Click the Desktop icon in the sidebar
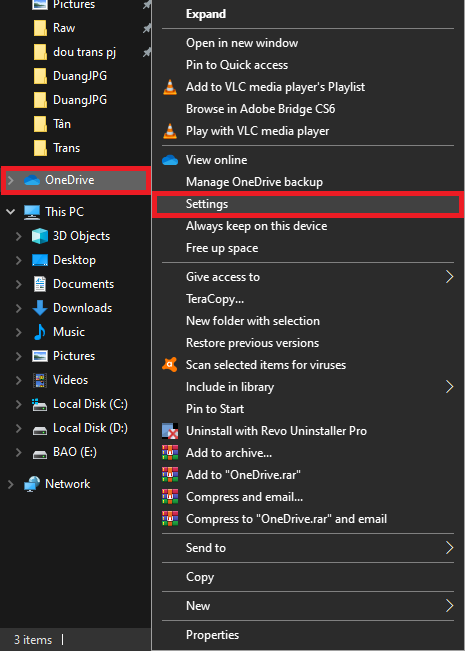Viewport: 465px width, 651px height. tap(40, 260)
